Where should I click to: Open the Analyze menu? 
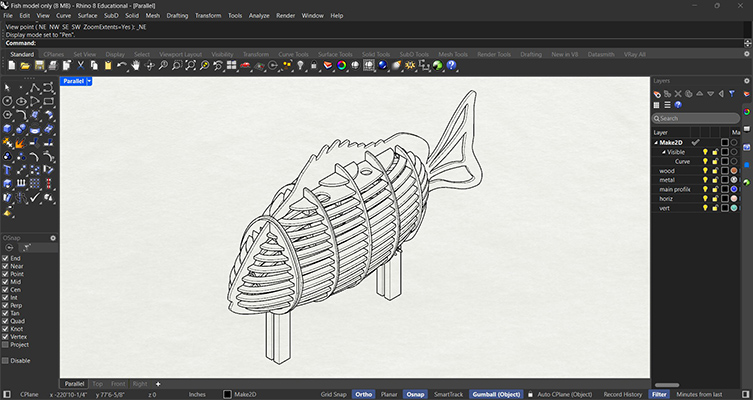(x=258, y=16)
